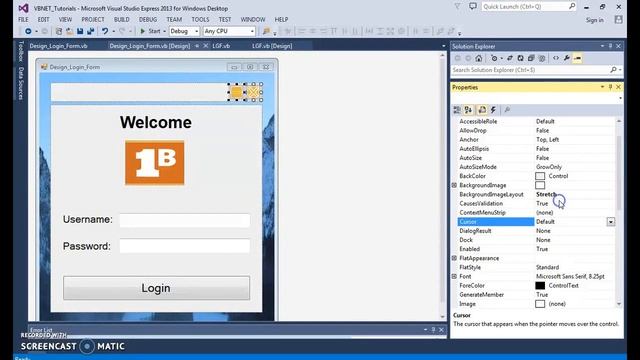This screenshot has height=360, width=640.
Task: Click the BackColor Control color swatch
Action: 540,176
